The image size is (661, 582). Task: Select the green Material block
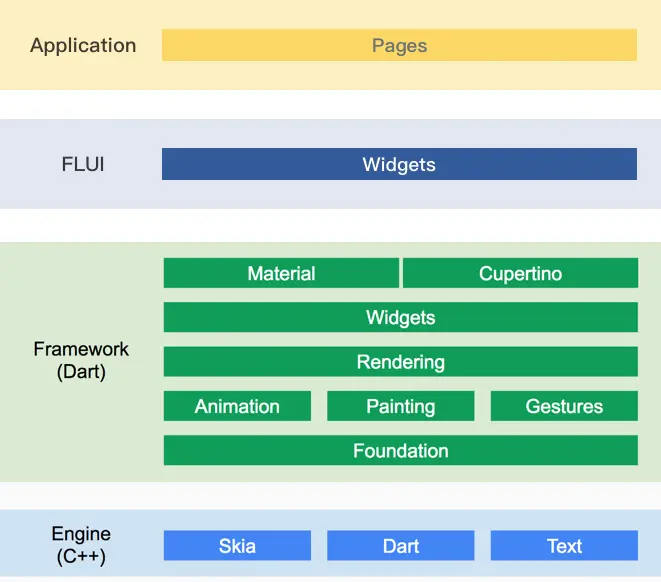coord(281,273)
